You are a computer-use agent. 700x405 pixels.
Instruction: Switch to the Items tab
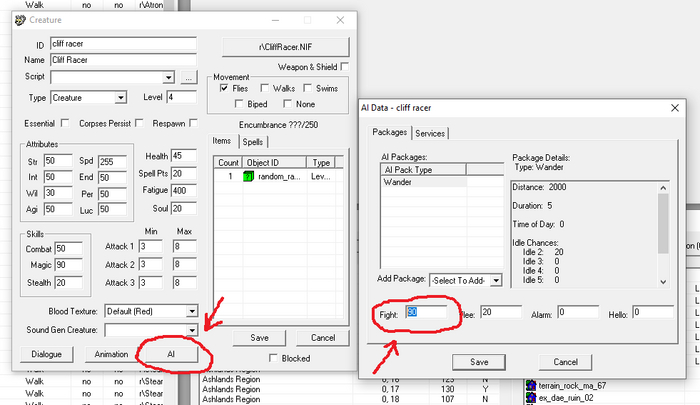(x=222, y=141)
